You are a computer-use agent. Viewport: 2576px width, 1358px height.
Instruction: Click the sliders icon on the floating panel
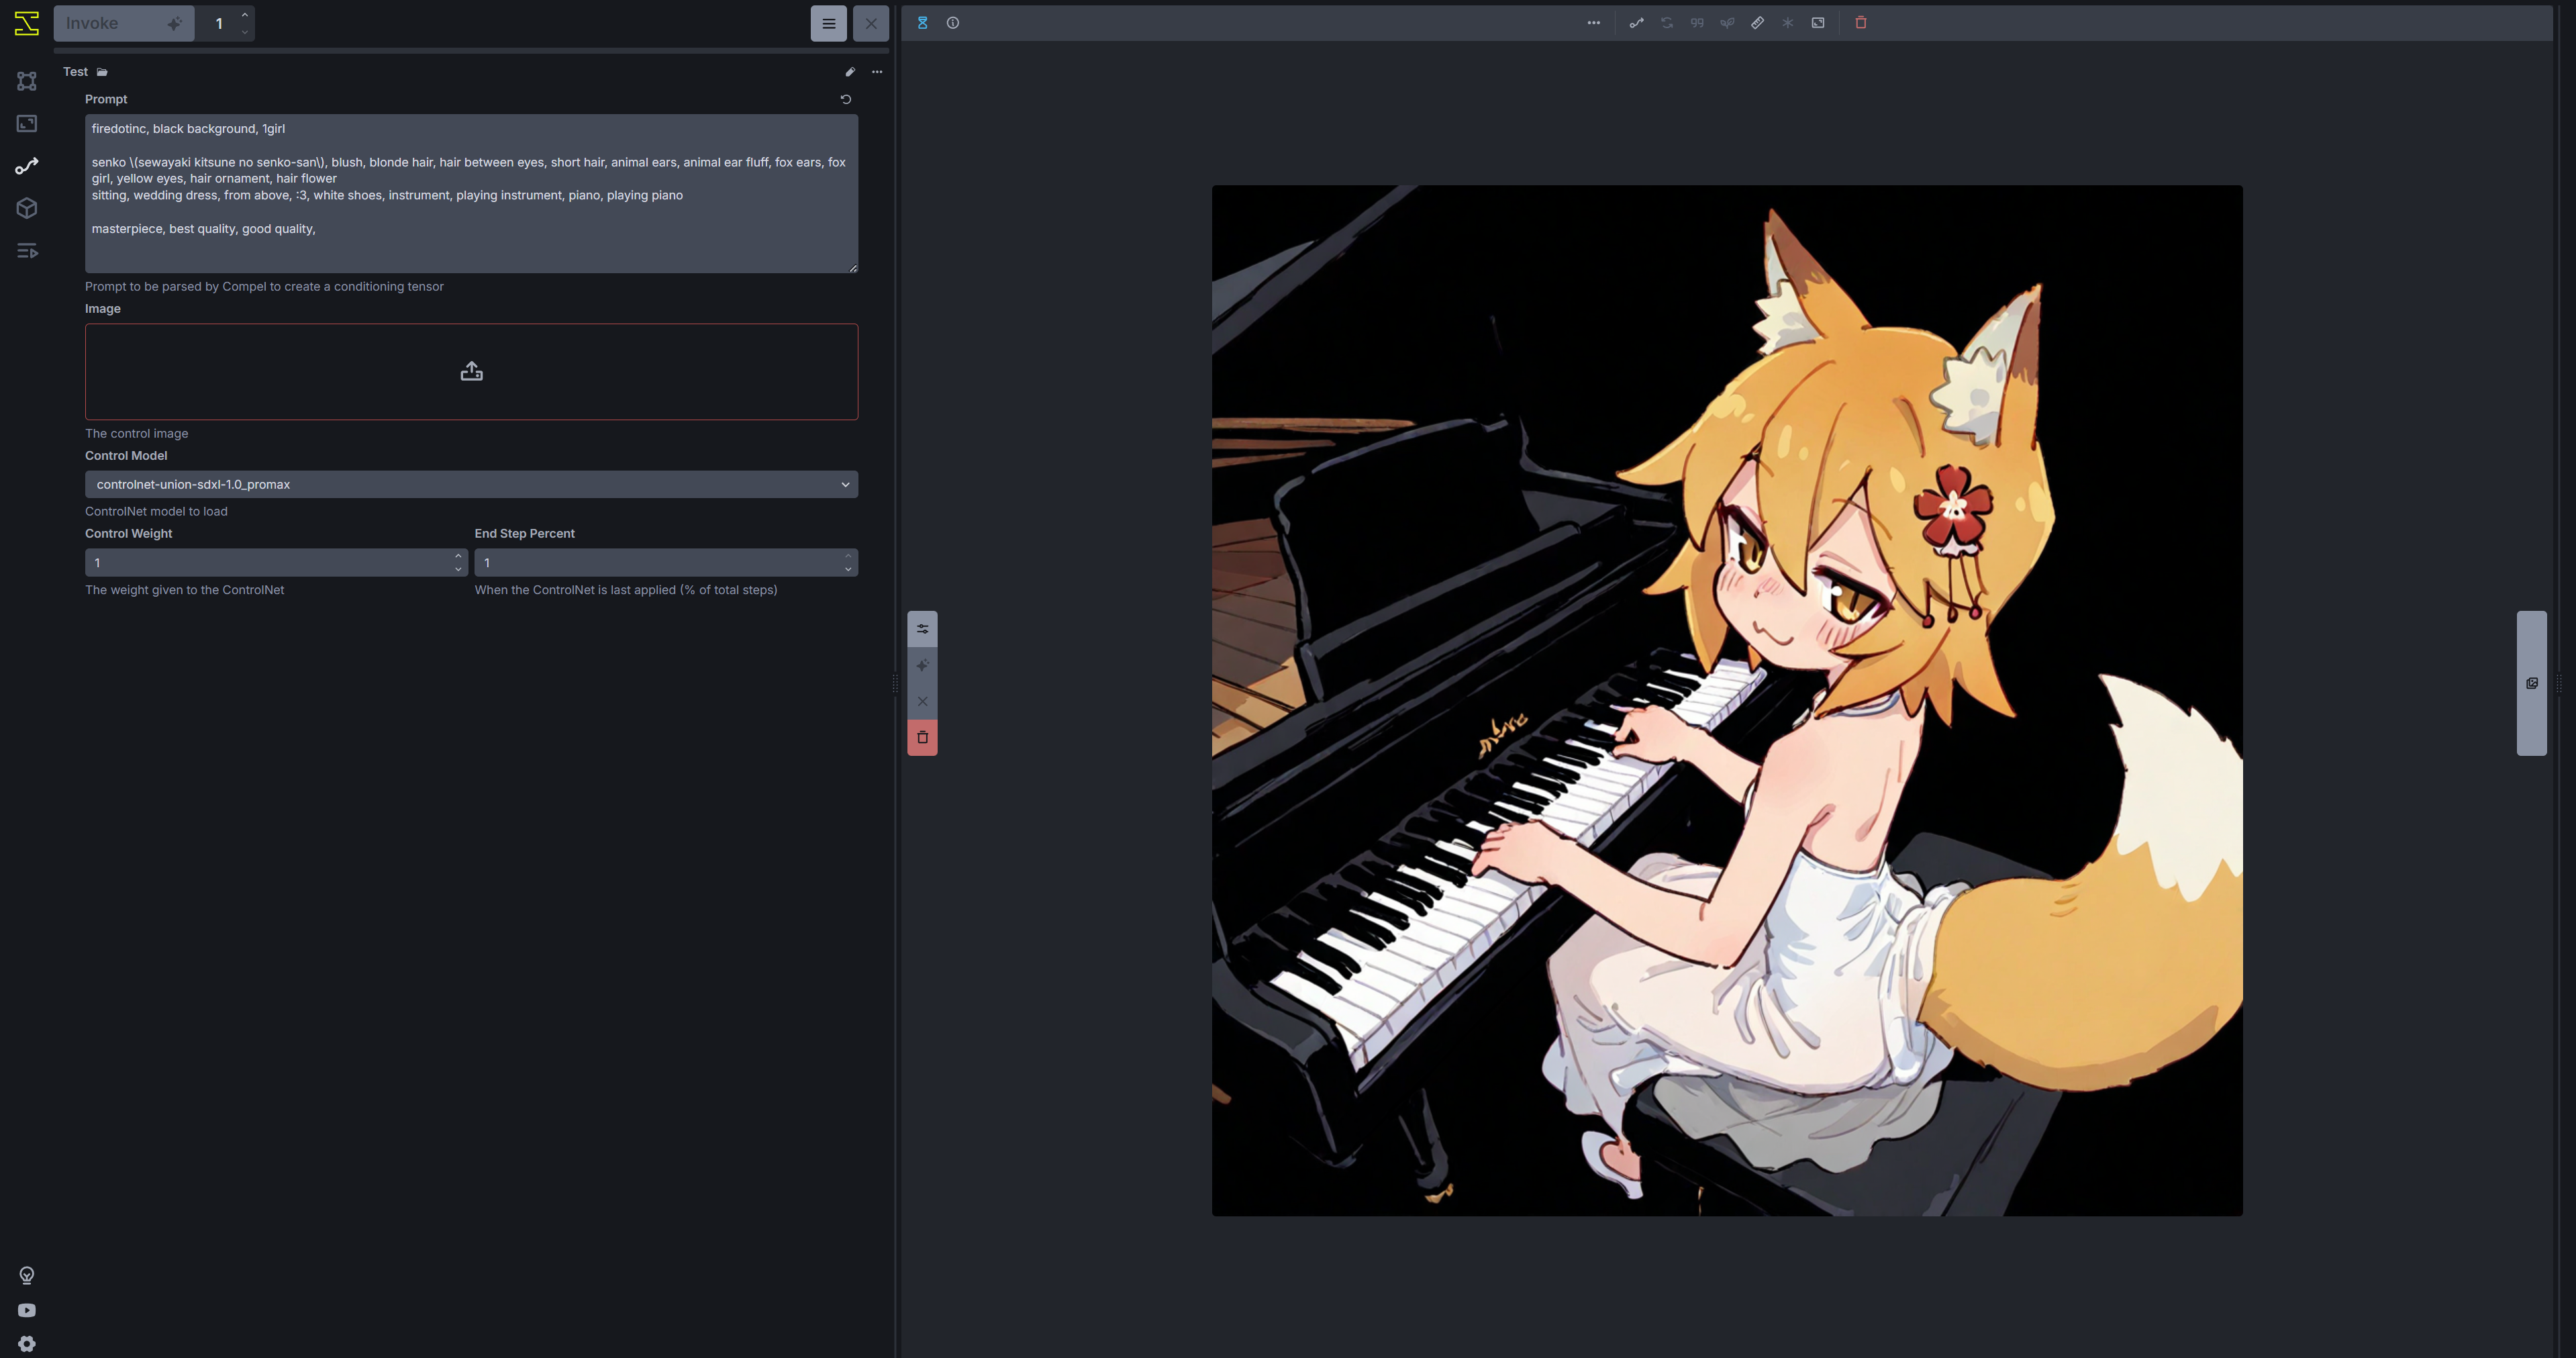tap(922, 629)
